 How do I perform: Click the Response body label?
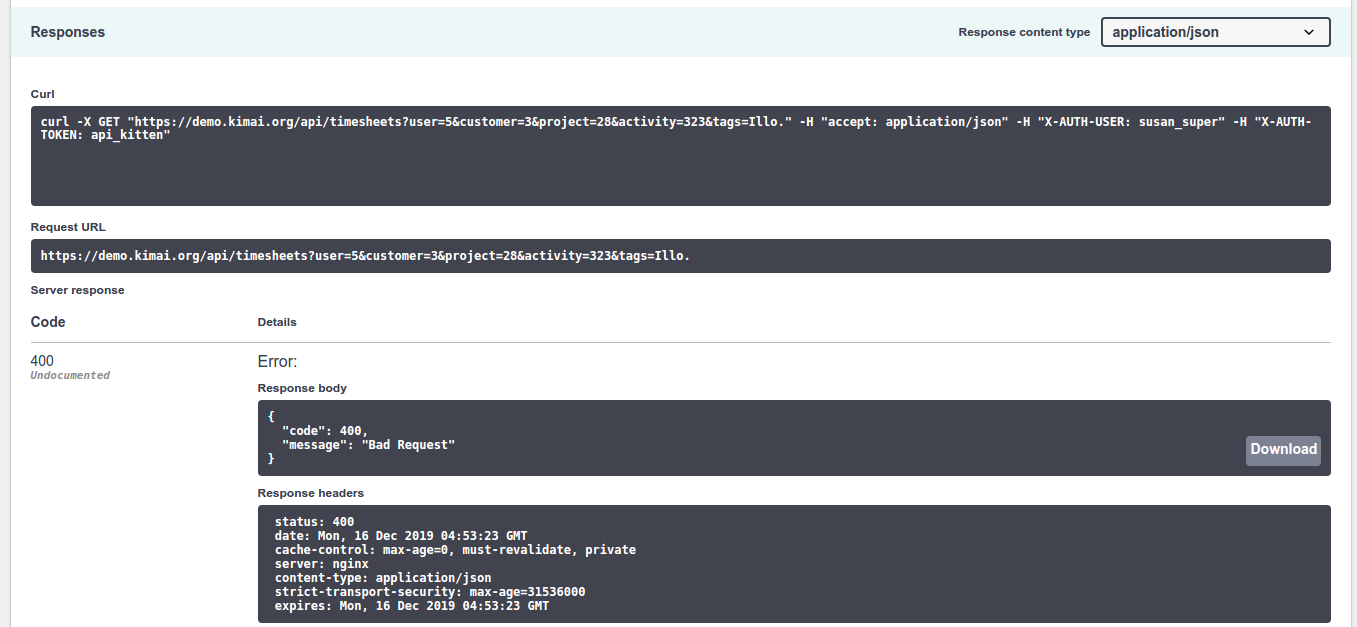pyautogui.click(x=302, y=388)
